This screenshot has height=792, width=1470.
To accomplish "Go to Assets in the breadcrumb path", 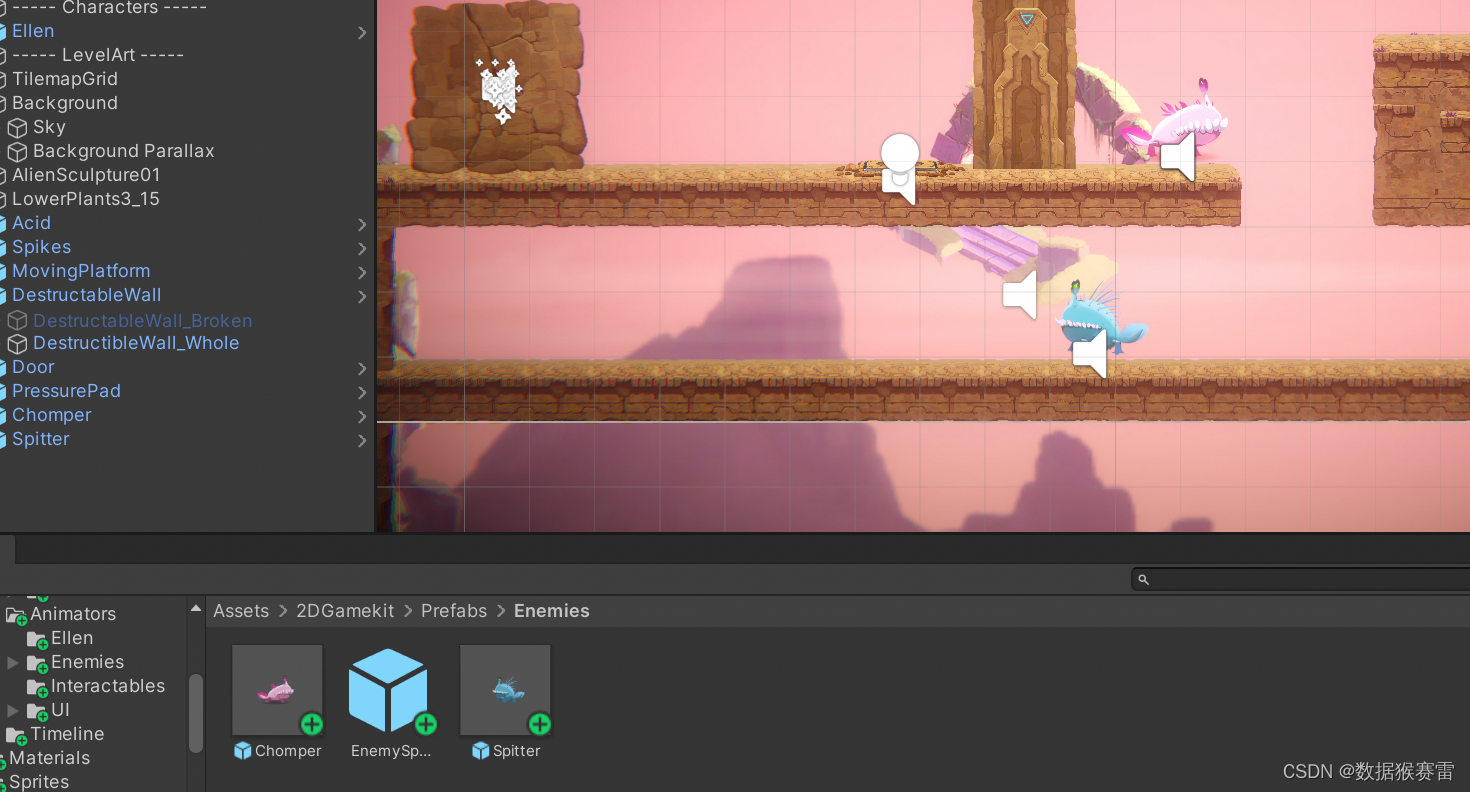I will (241, 611).
